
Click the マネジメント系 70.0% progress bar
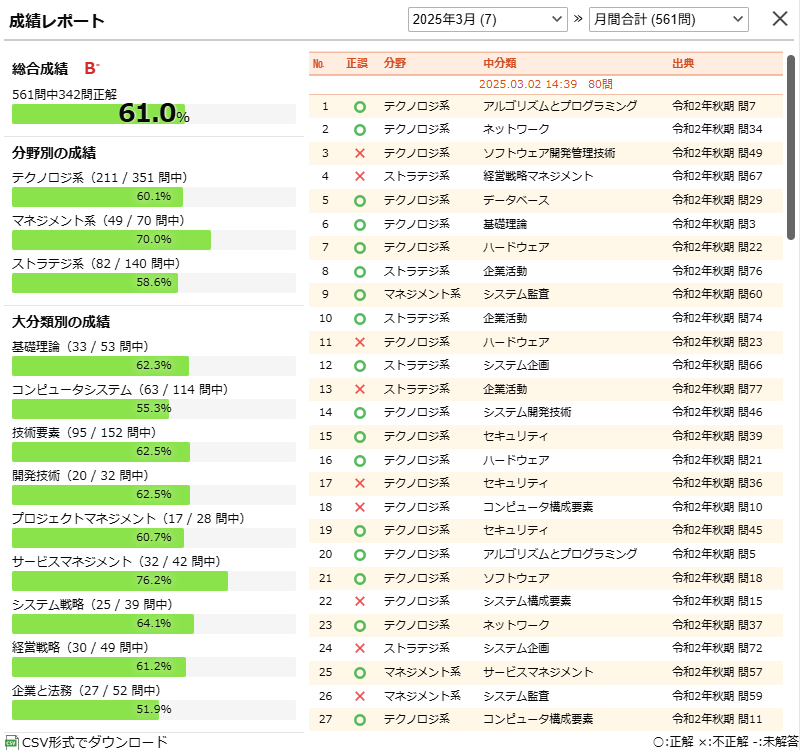[x=154, y=240]
